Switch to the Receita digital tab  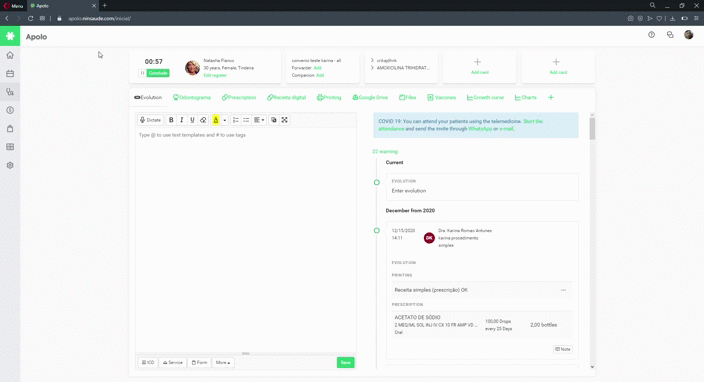[x=286, y=97]
